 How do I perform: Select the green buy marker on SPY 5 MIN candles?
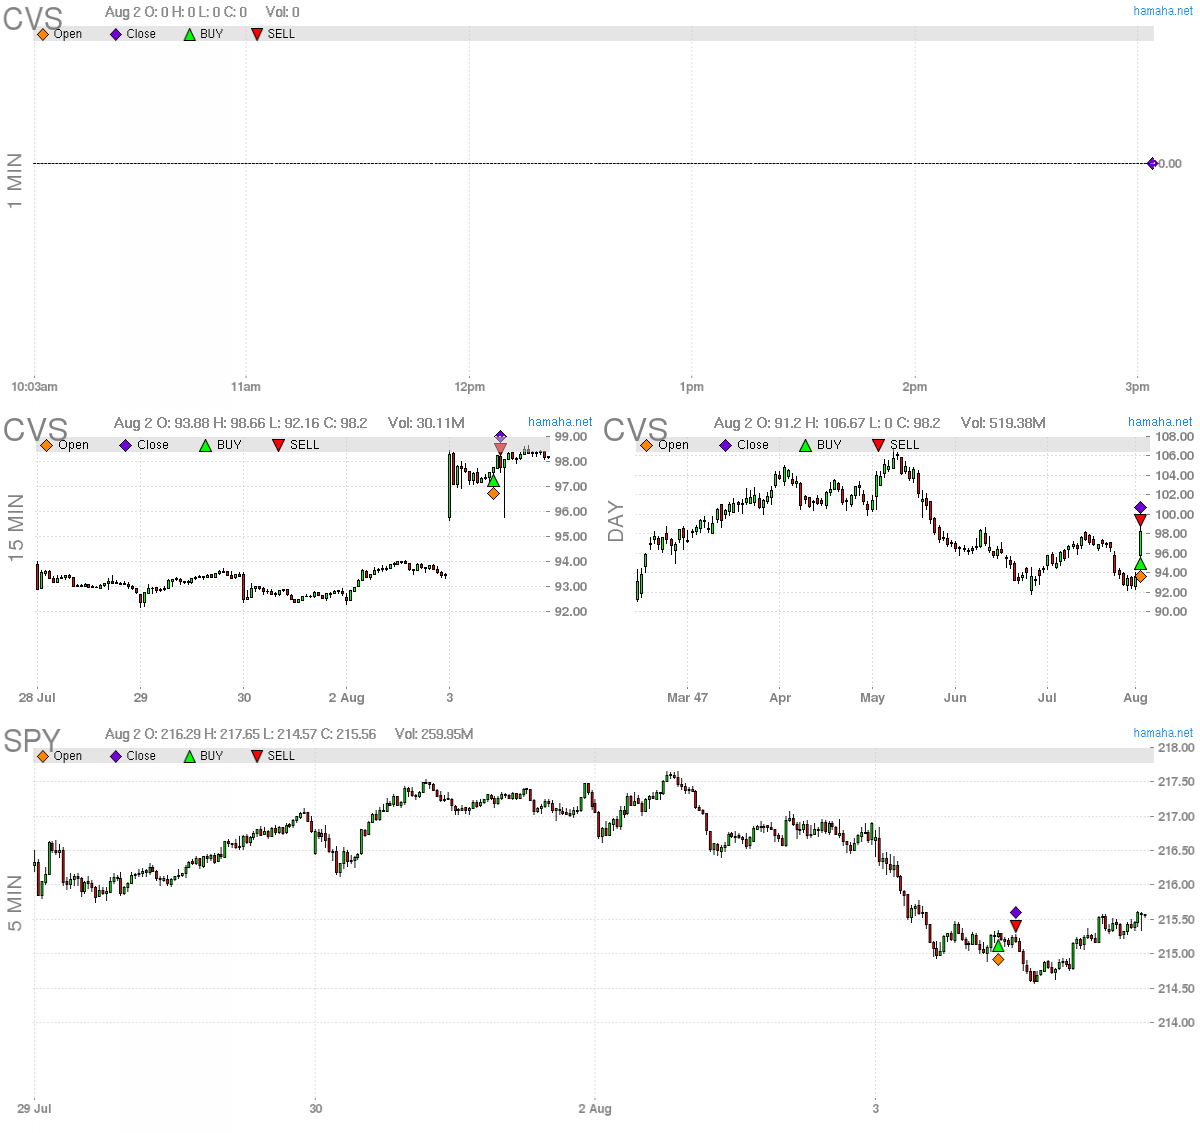tap(998, 946)
